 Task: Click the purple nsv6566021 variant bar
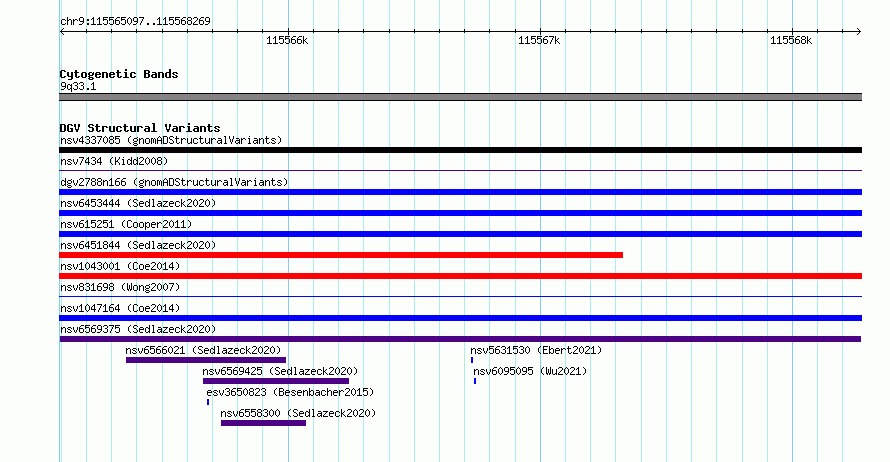tap(206, 360)
